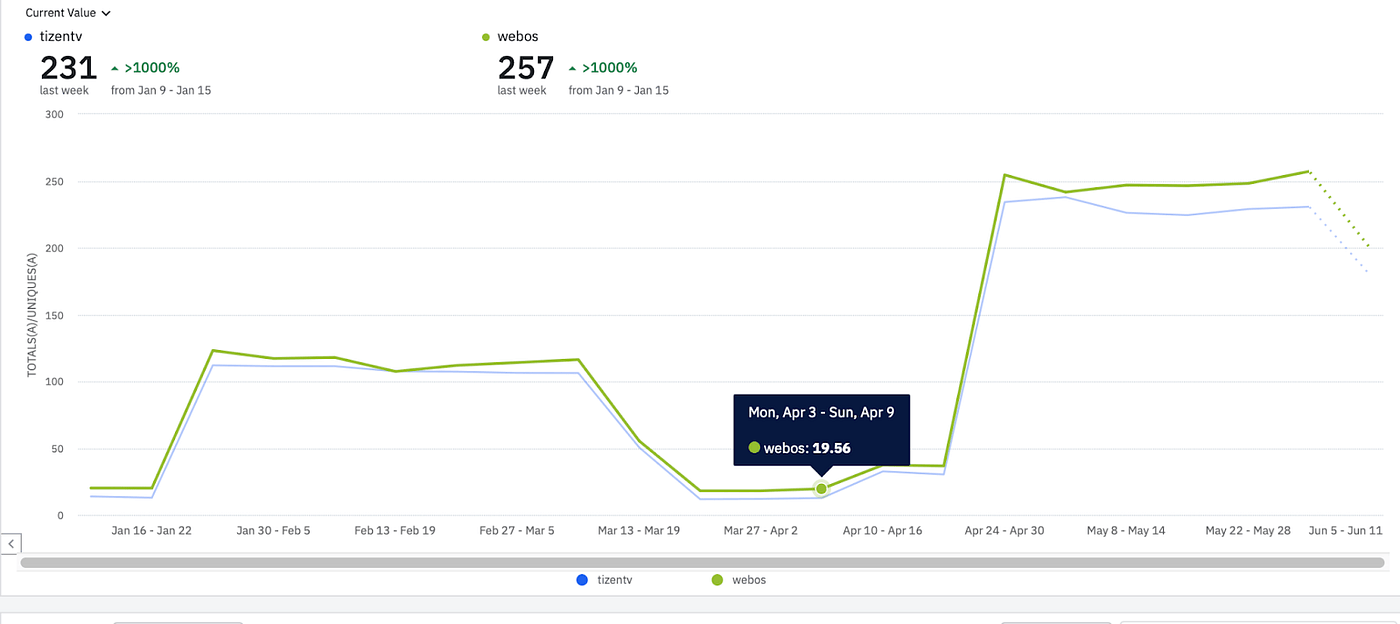
Task: Click the webos dot inside the tooltip
Action: [x=755, y=447]
